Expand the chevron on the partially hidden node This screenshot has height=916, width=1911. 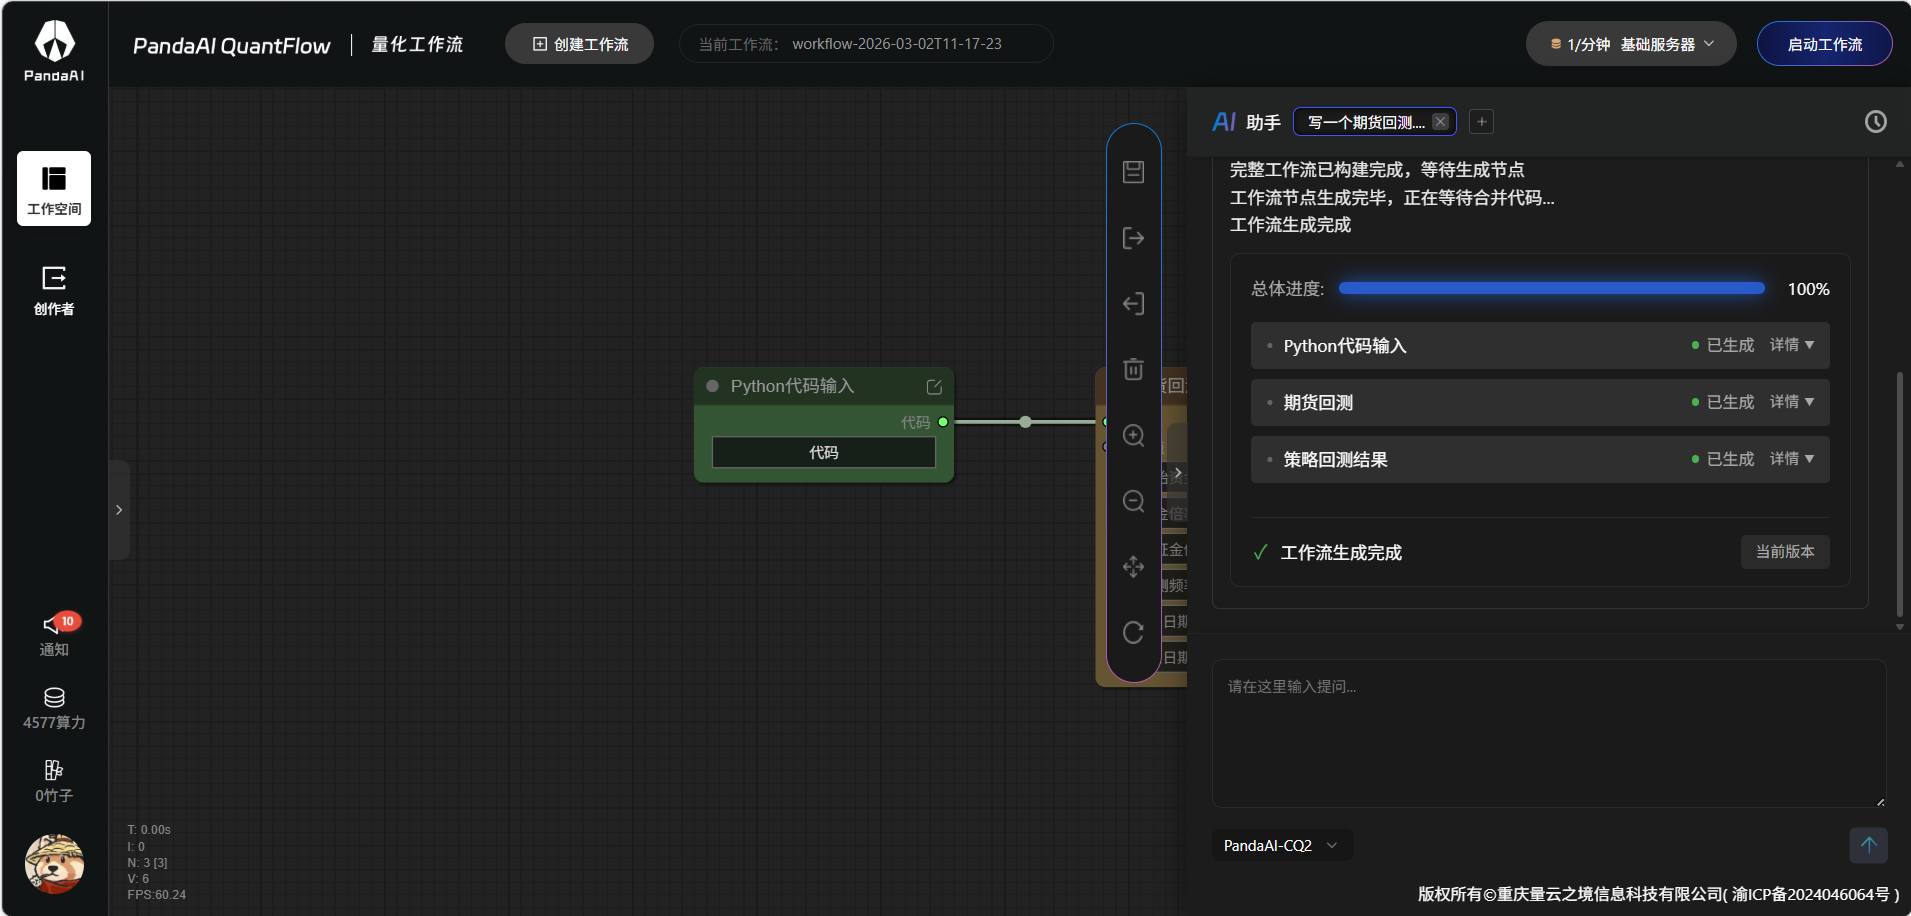tap(1178, 473)
